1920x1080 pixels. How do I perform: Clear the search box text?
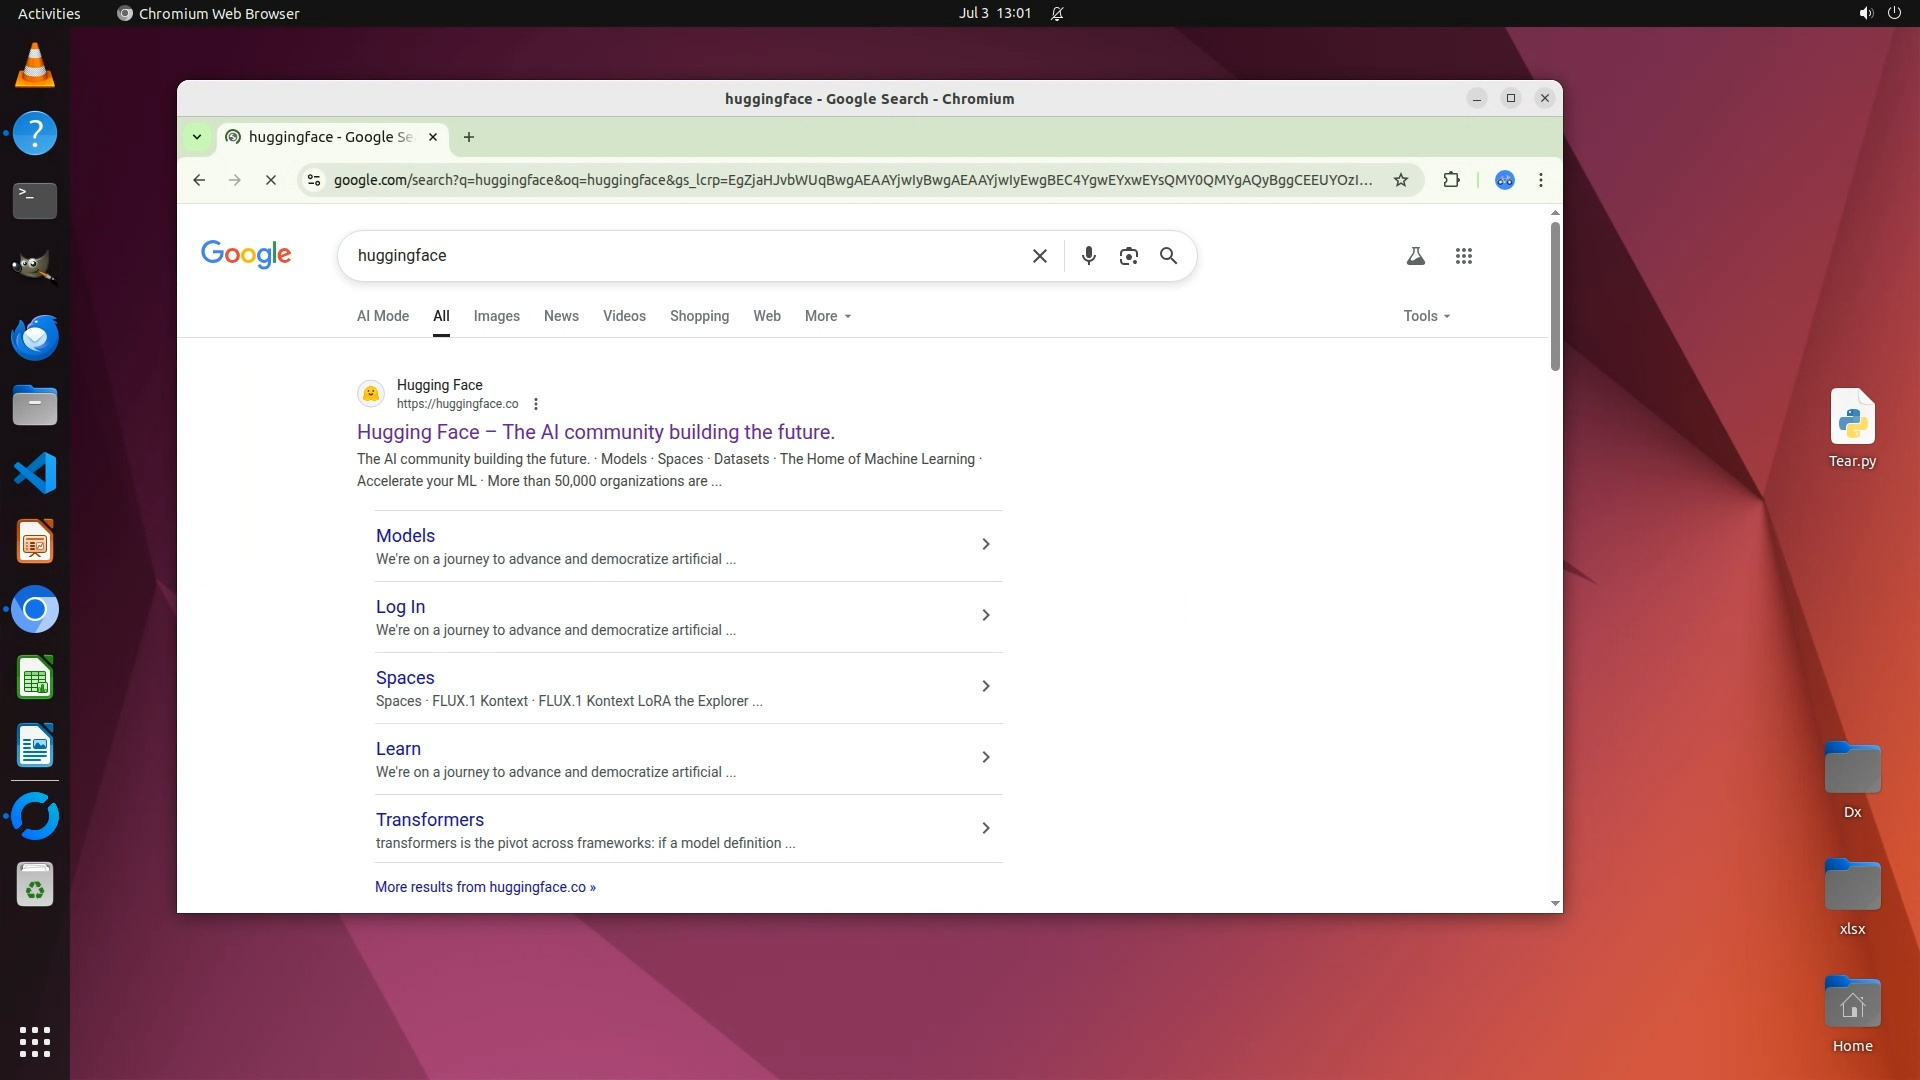[1039, 256]
